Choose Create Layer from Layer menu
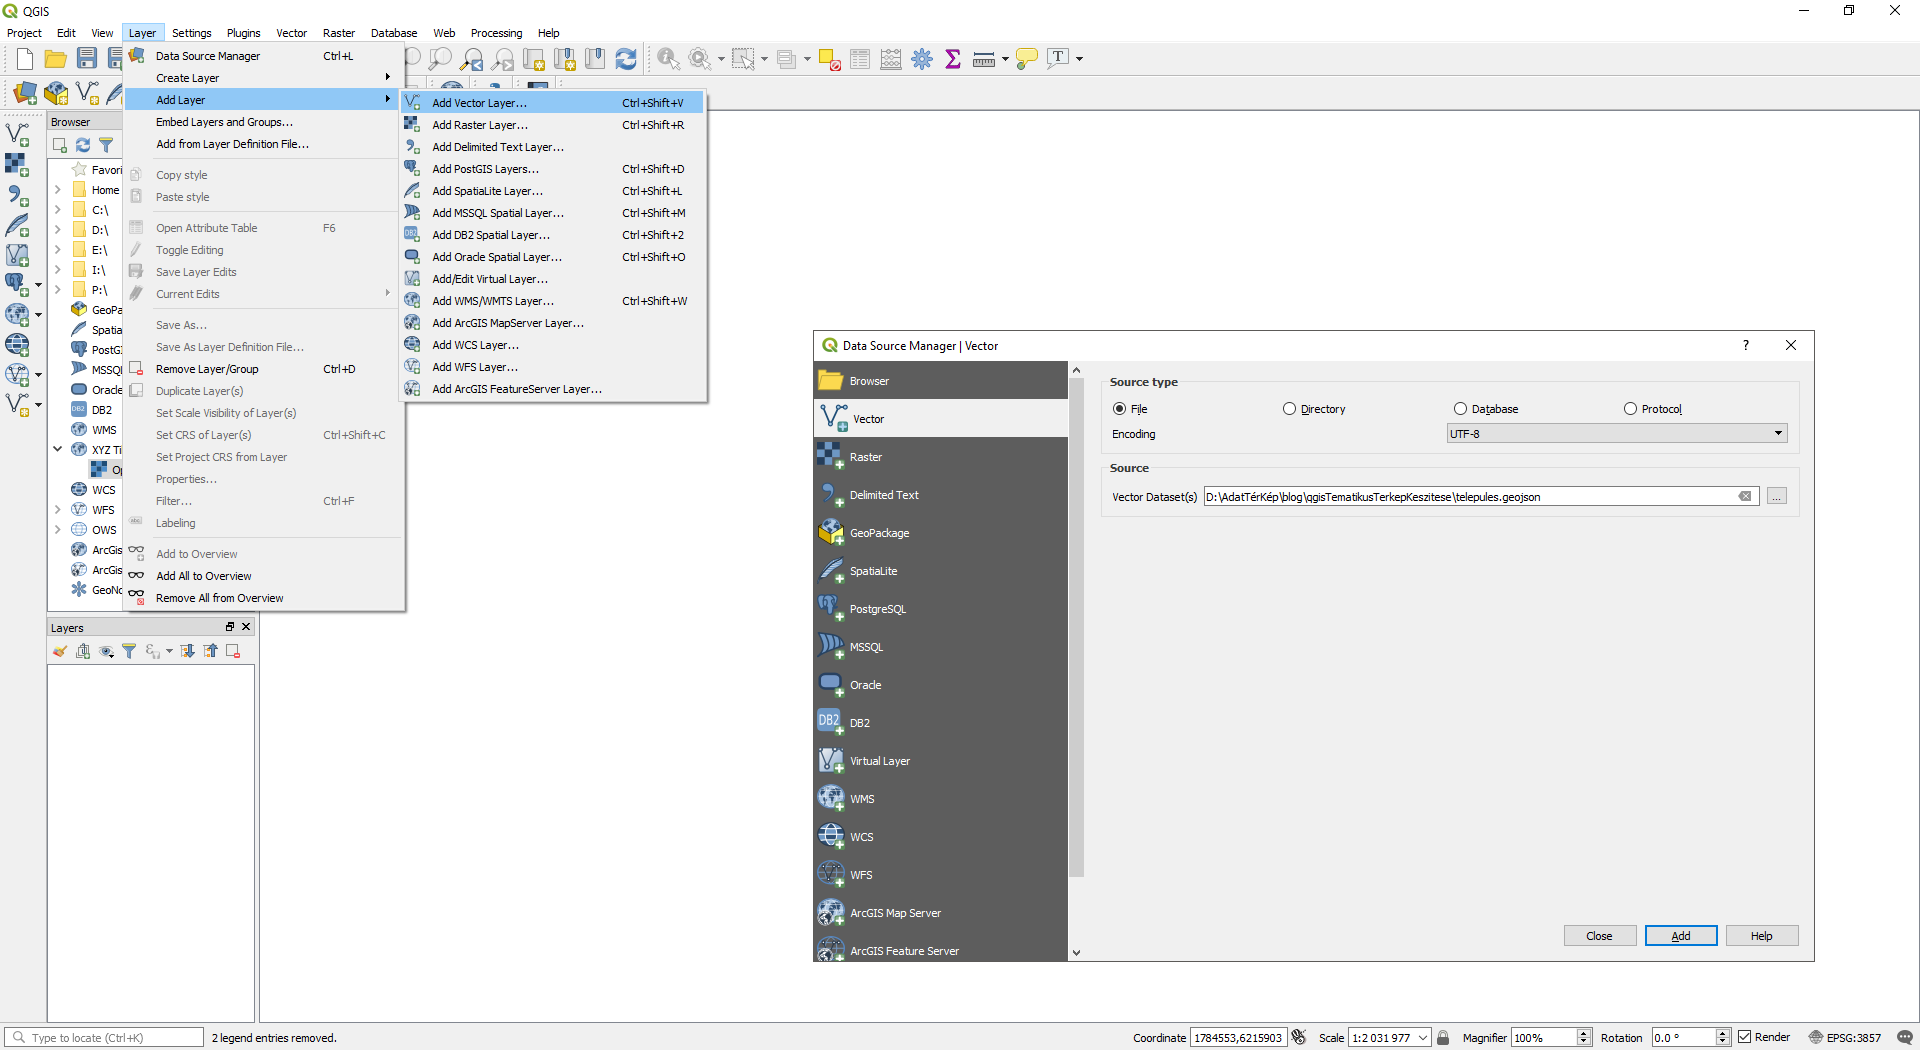The height and width of the screenshot is (1050, 1920). (x=264, y=78)
